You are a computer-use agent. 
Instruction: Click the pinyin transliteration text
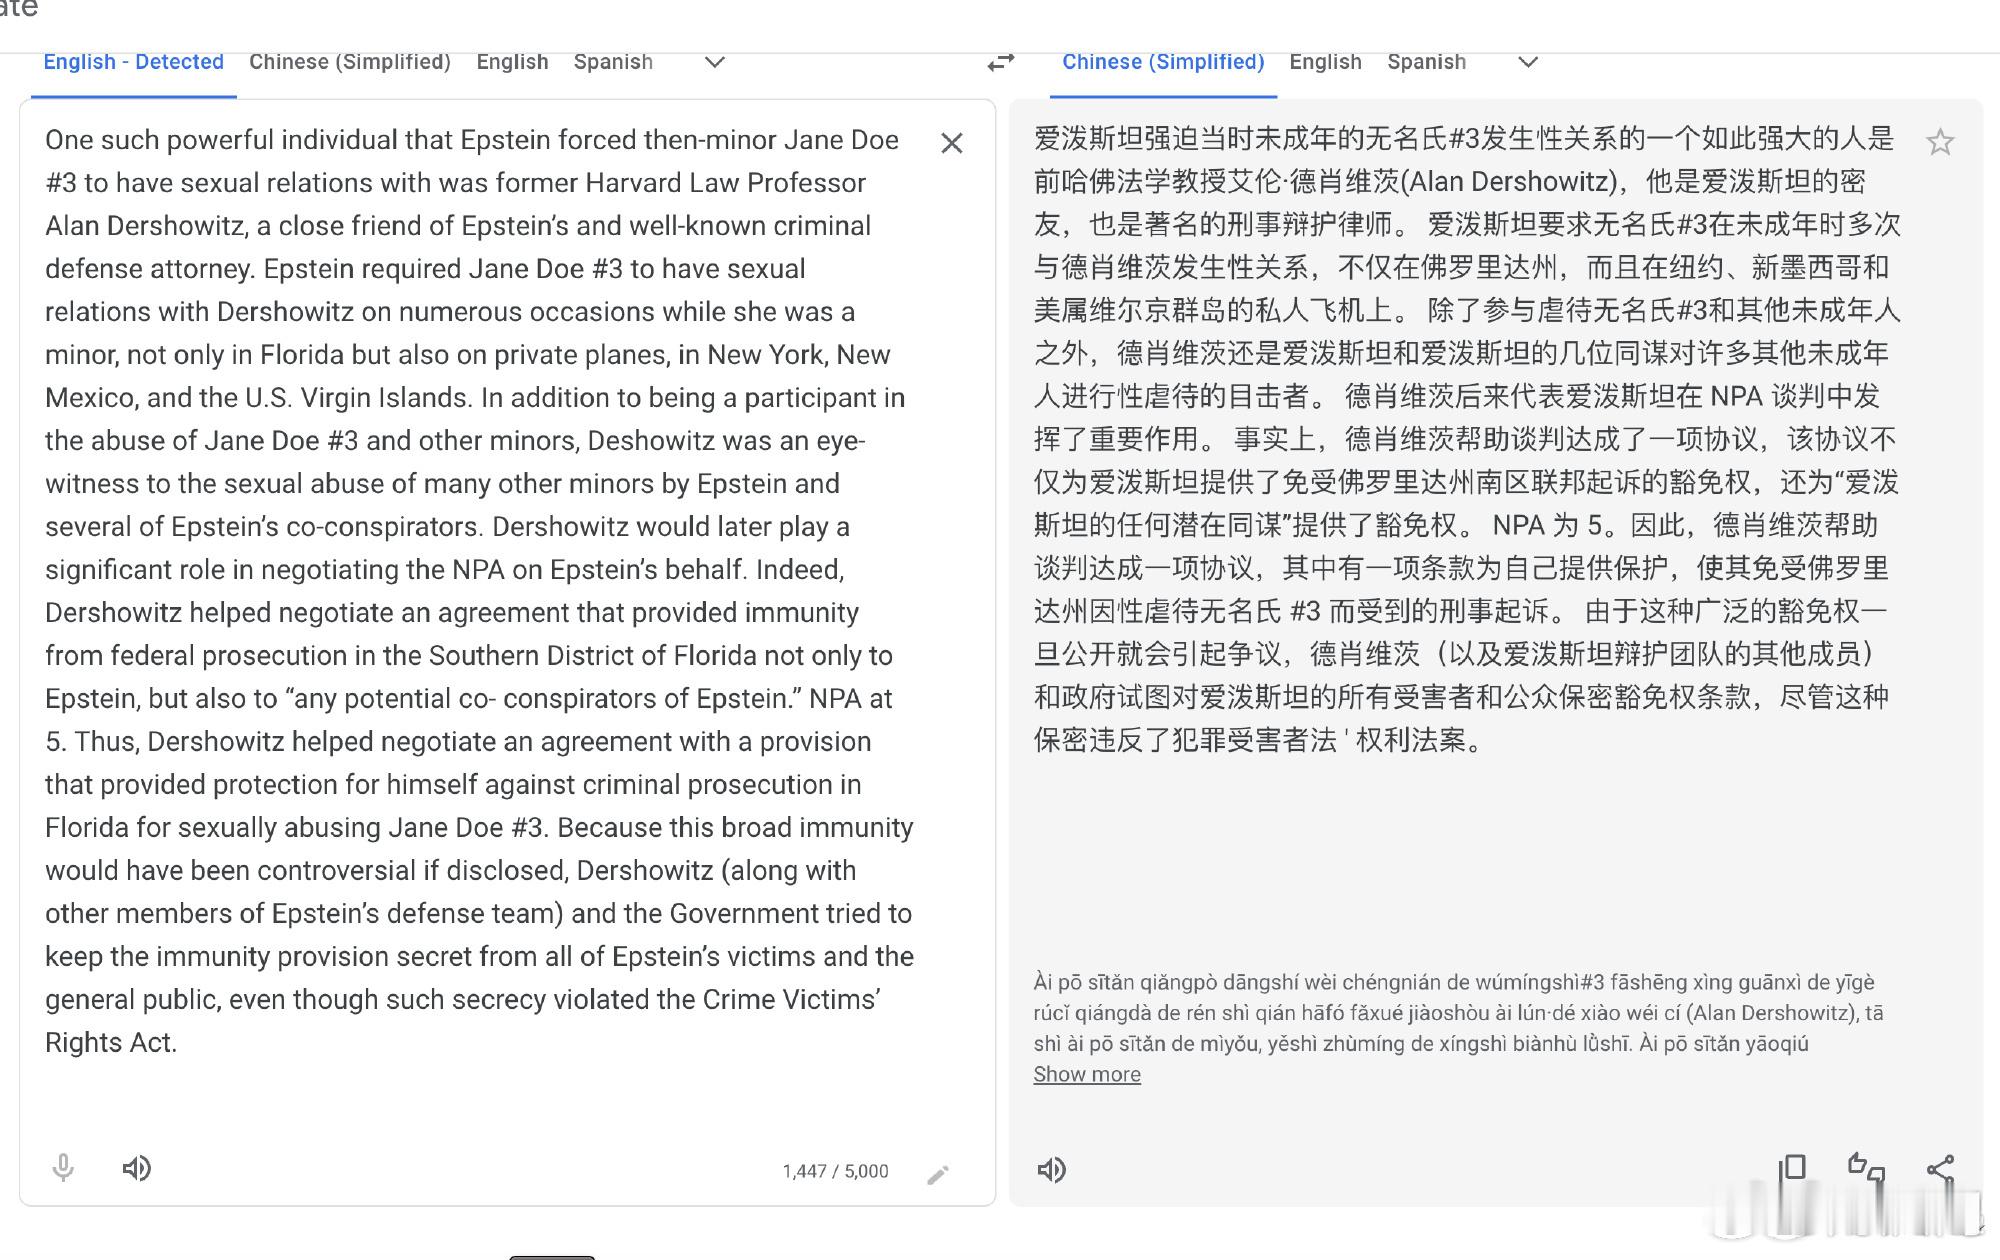[1458, 1013]
